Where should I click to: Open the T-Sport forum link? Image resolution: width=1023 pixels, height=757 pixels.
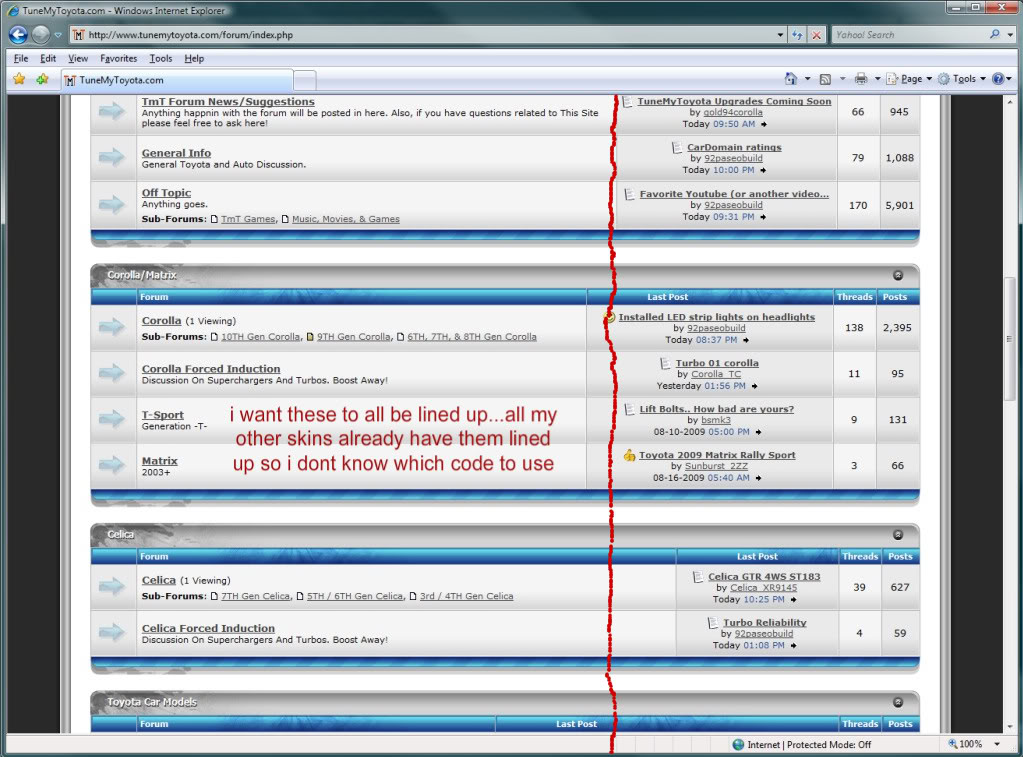[x=162, y=414]
